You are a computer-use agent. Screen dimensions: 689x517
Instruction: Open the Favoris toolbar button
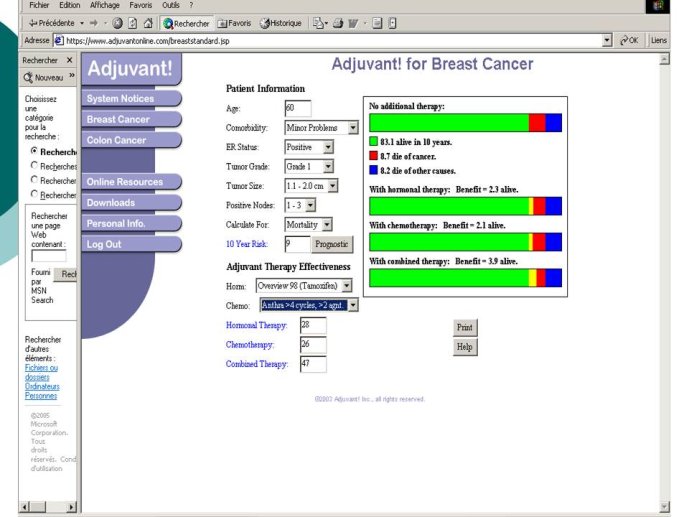click(234, 23)
